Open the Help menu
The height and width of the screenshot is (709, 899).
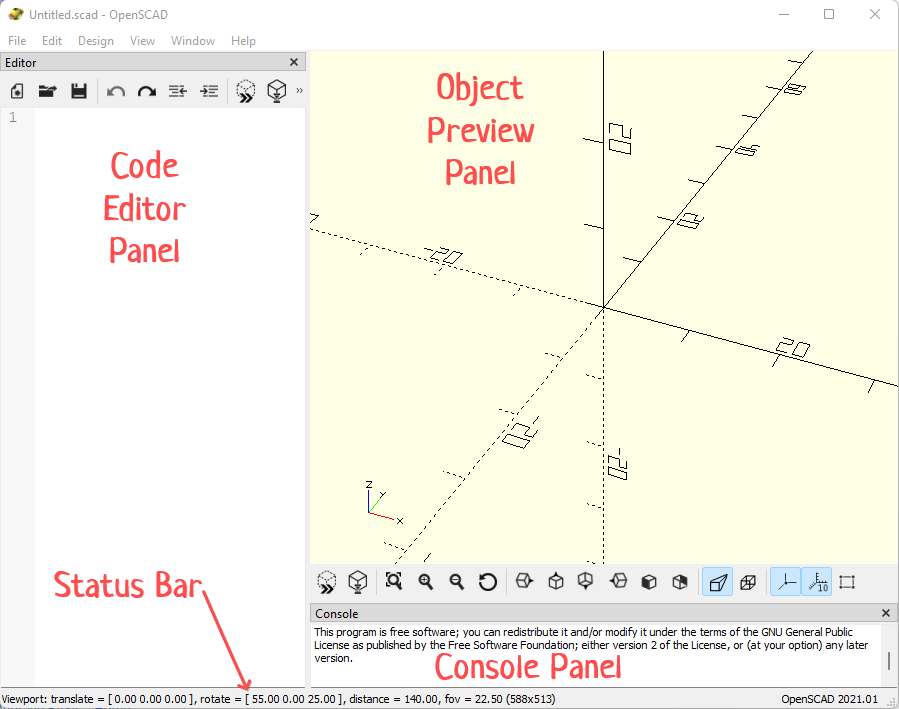(x=243, y=41)
